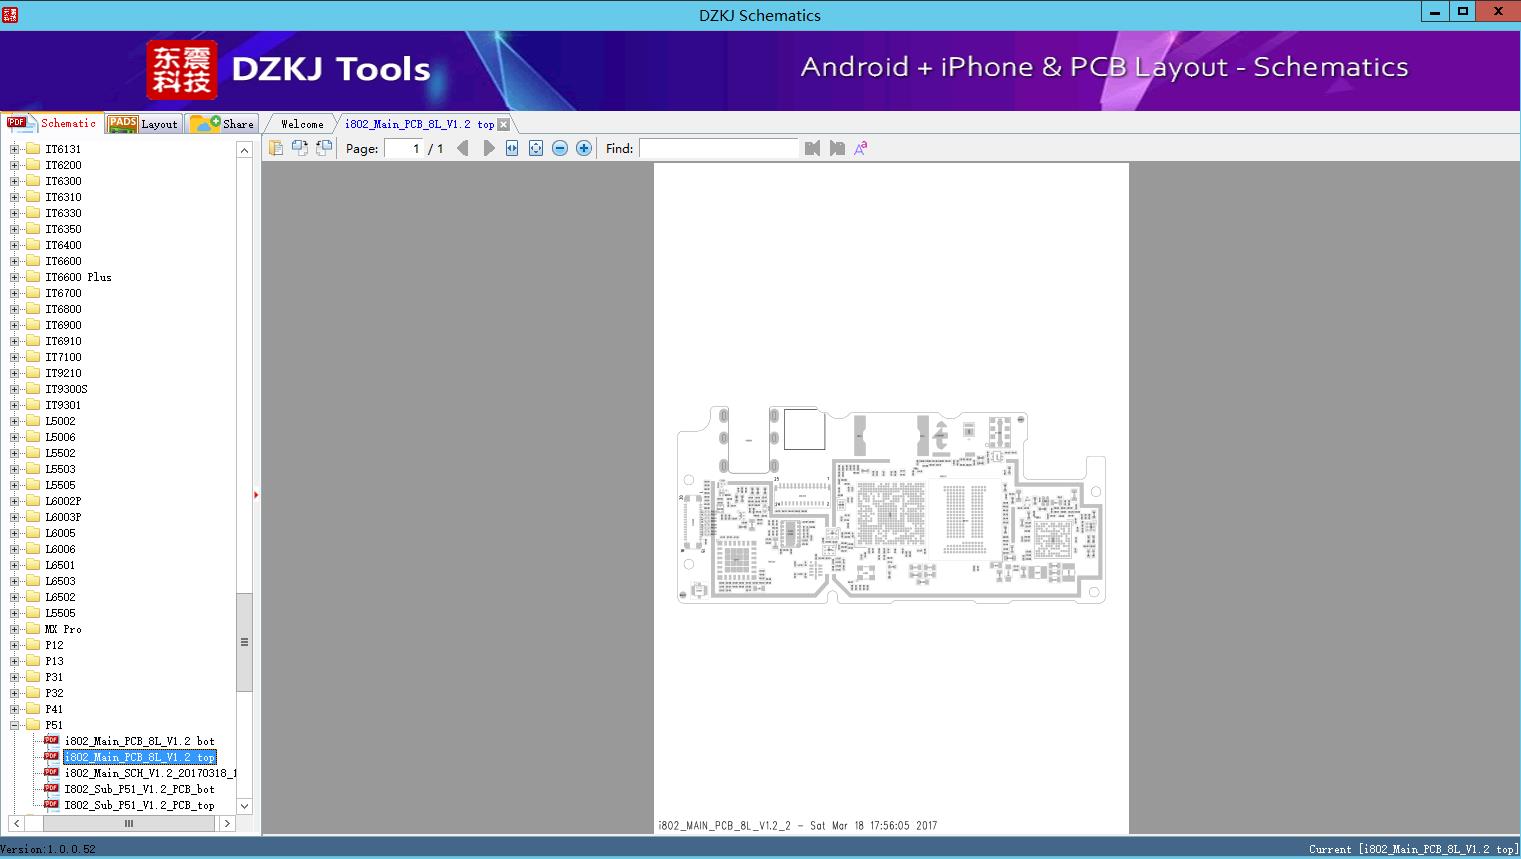Switch to the Share tab

coord(224,123)
